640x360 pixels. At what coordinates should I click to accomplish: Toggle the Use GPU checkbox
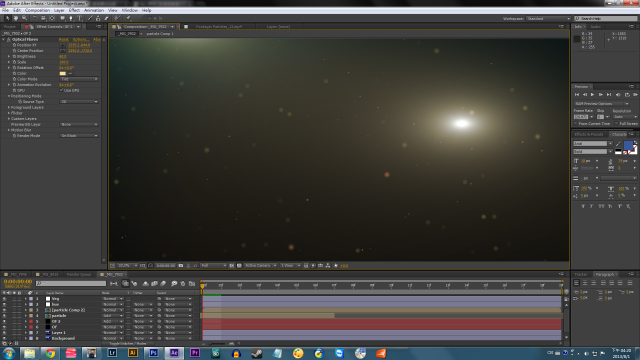[x=62, y=90]
